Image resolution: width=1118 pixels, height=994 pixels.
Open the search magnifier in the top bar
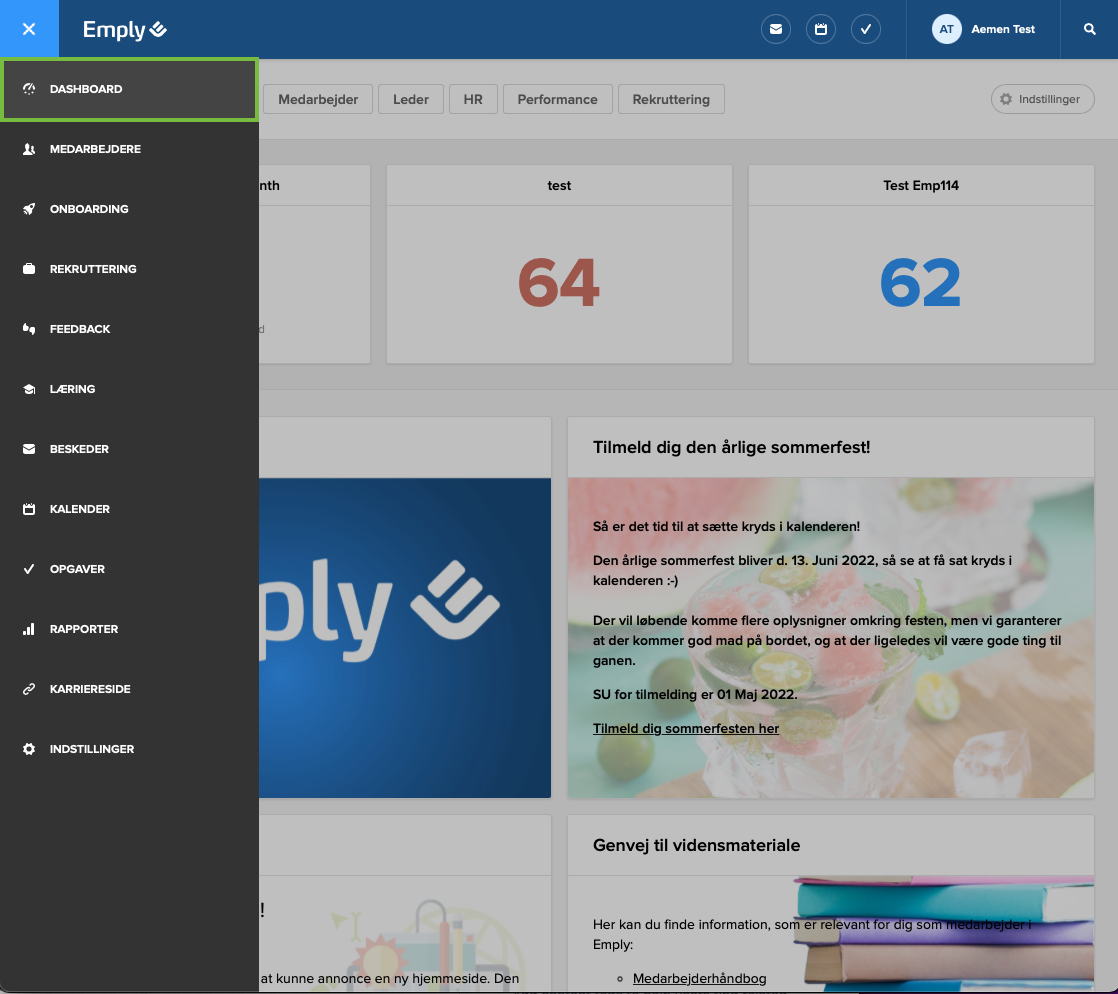point(1089,29)
